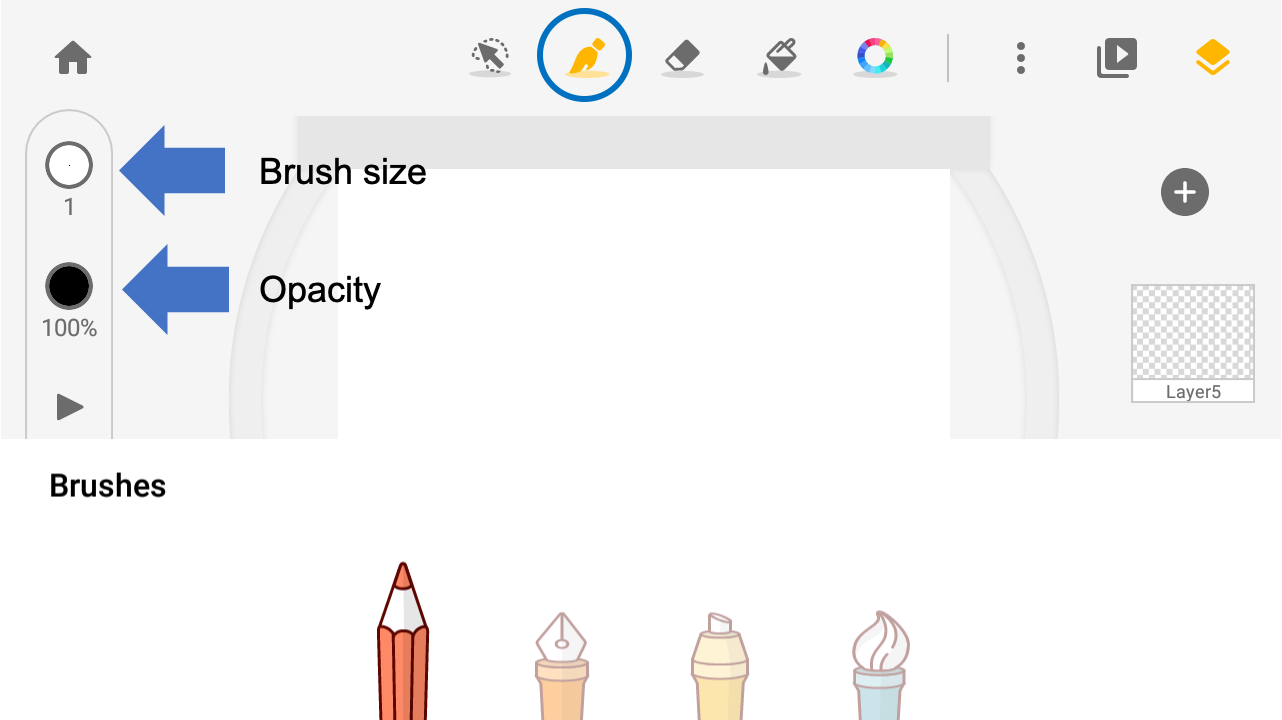Viewport: 1282px width, 720px height.
Task: Open the opacity control
Action: (69, 287)
